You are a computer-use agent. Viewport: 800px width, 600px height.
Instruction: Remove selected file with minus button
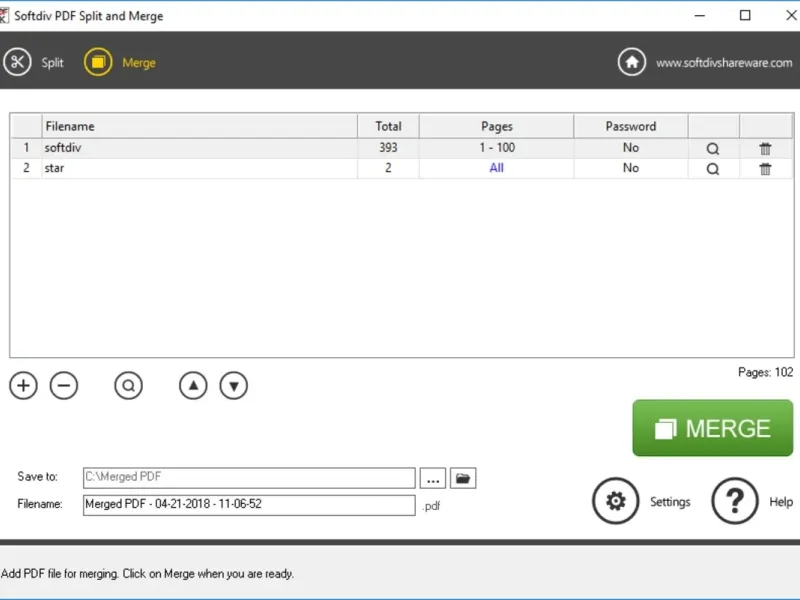coord(64,386)
